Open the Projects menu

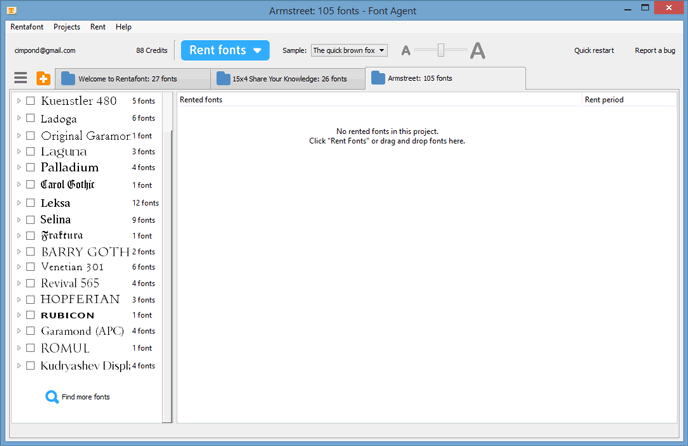[x=67, y=27]
